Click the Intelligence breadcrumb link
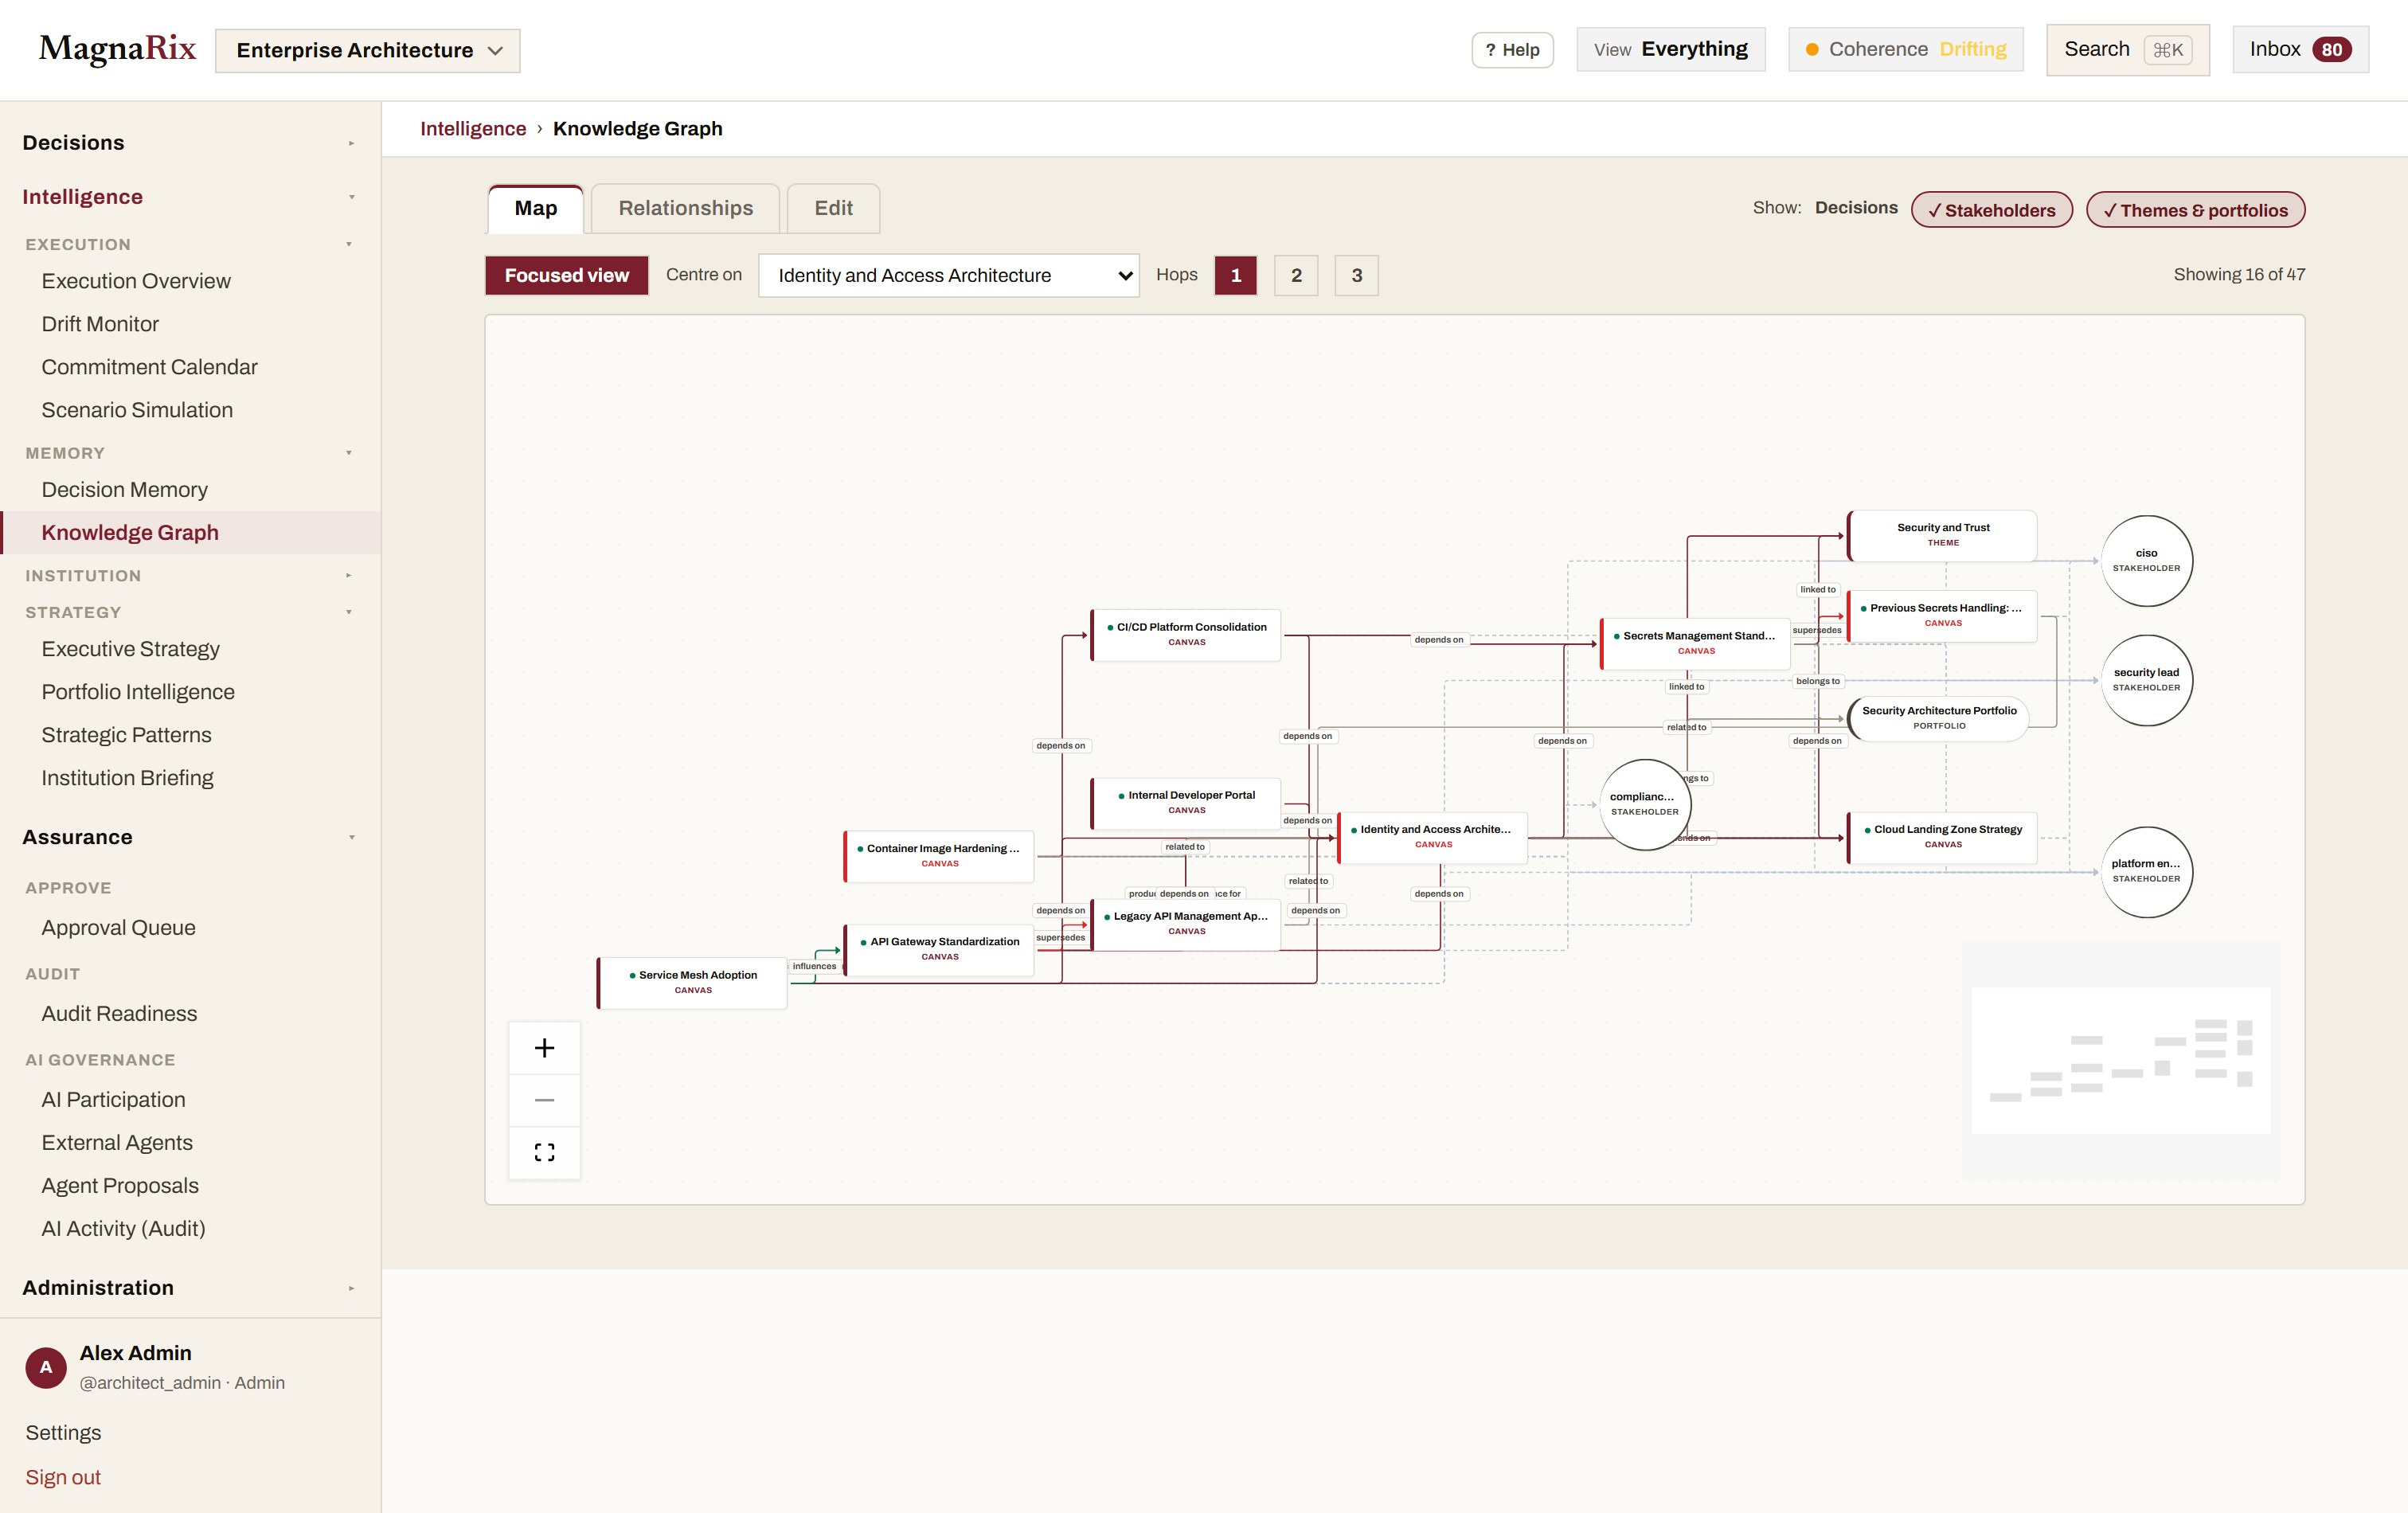2408x1513 pixels. (x=473, y=128)
